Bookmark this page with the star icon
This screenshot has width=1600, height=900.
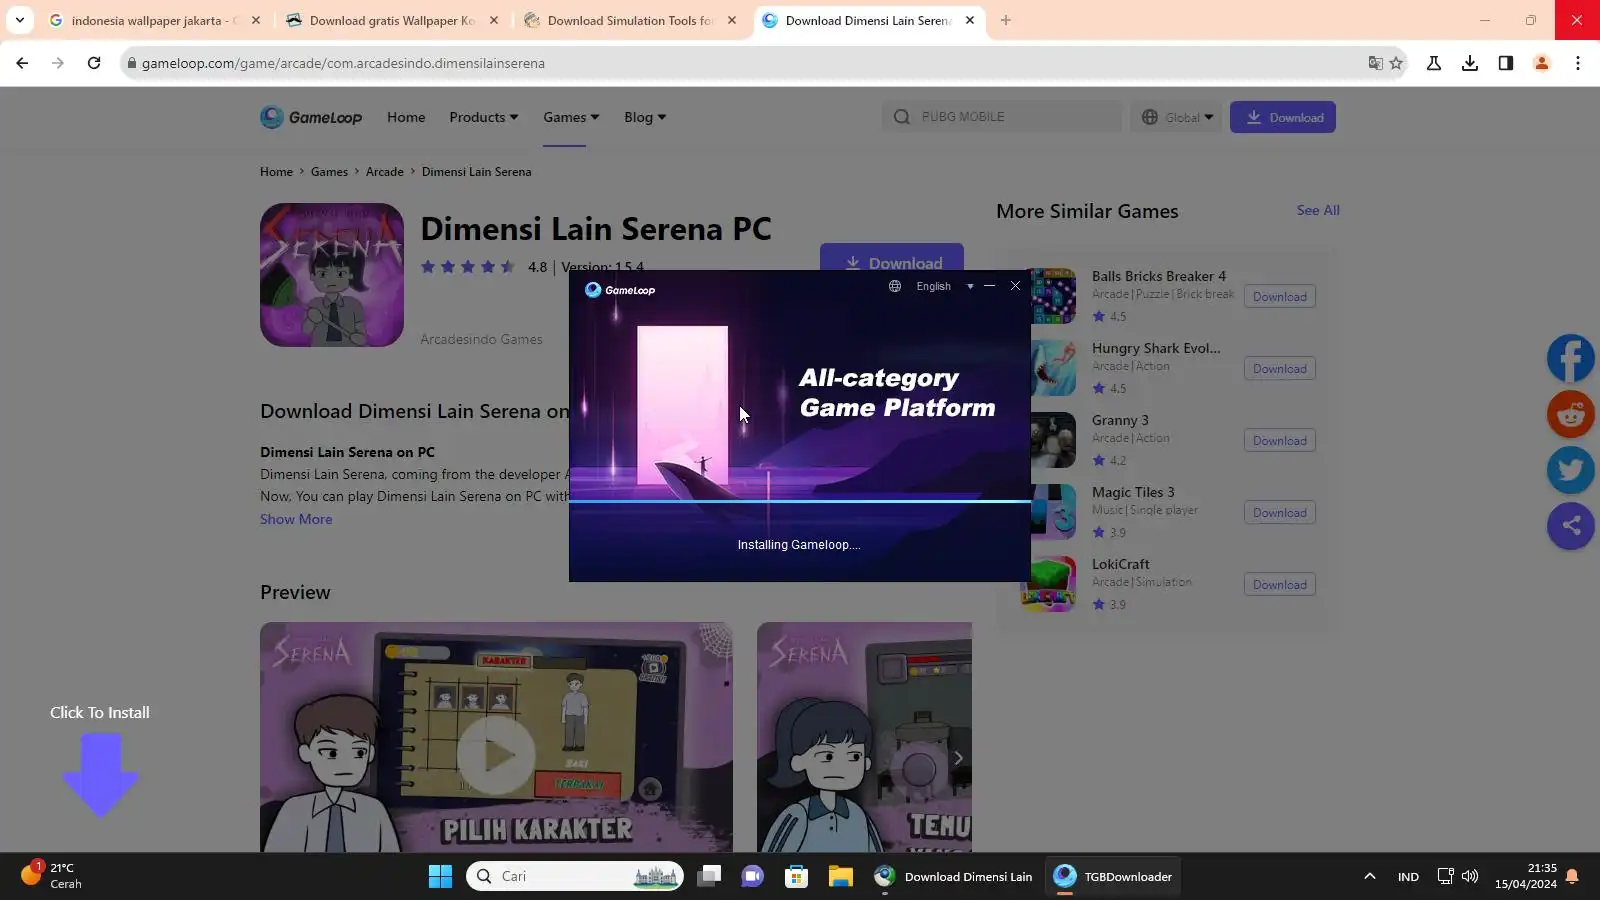pos(1397,63)
